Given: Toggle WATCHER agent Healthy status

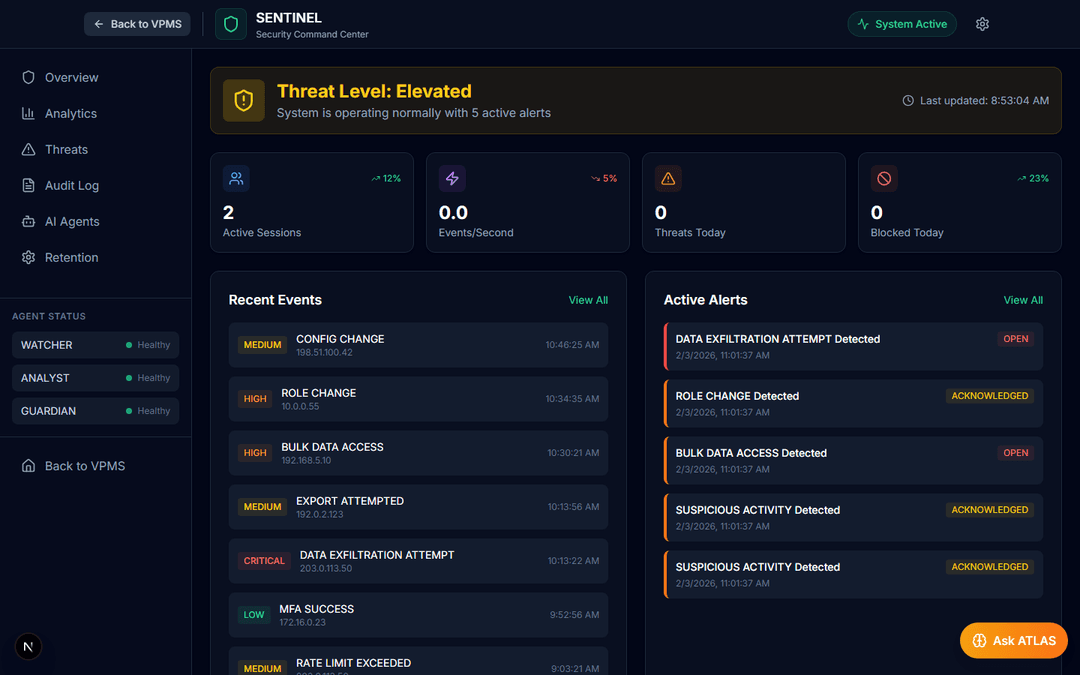Looking at the screenshot, I should point(148,344).
